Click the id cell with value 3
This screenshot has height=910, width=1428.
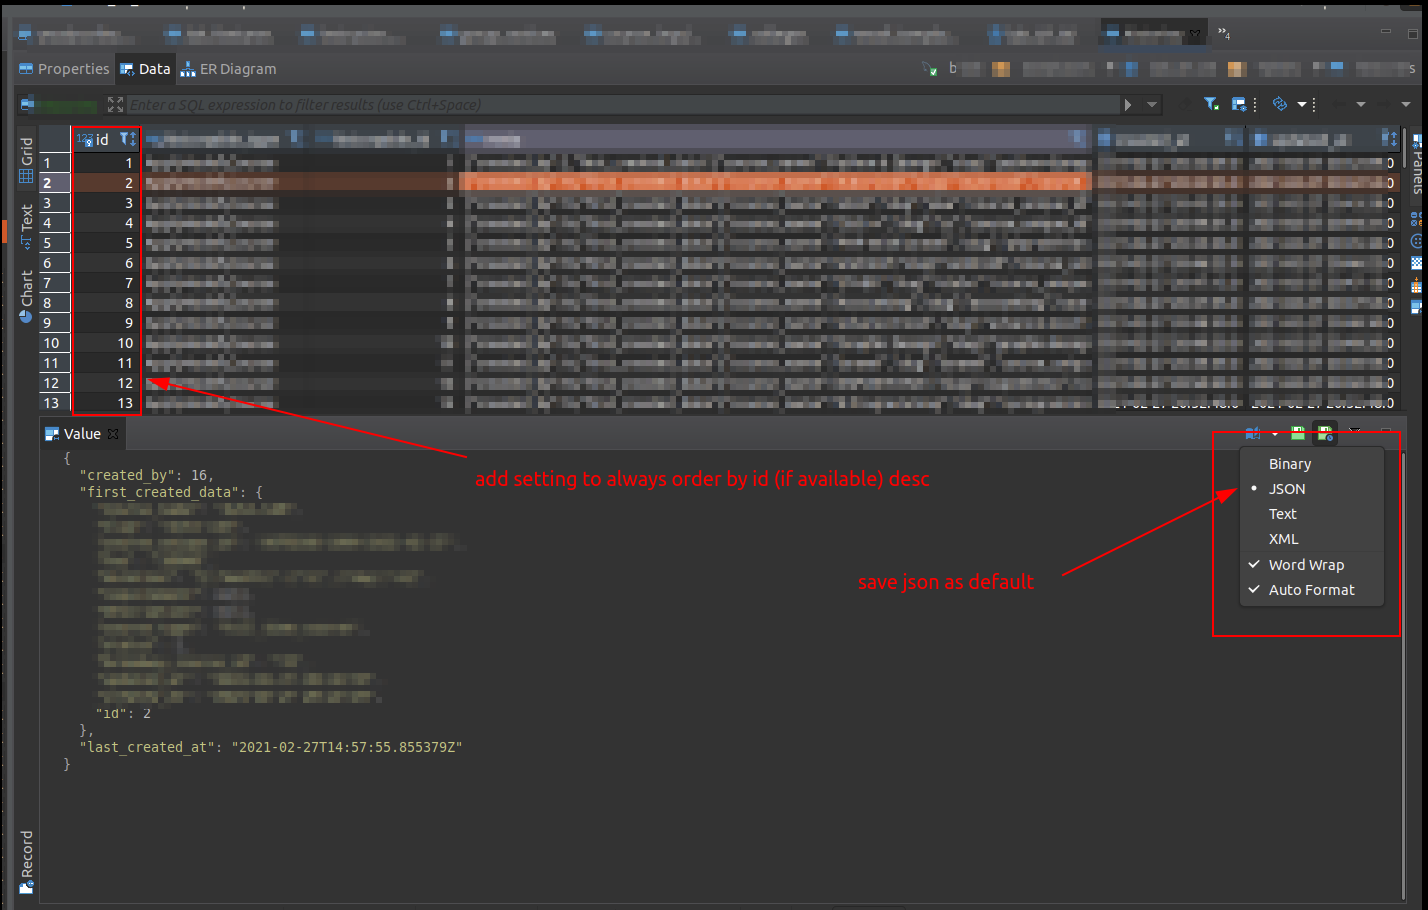tap(106, 203)
